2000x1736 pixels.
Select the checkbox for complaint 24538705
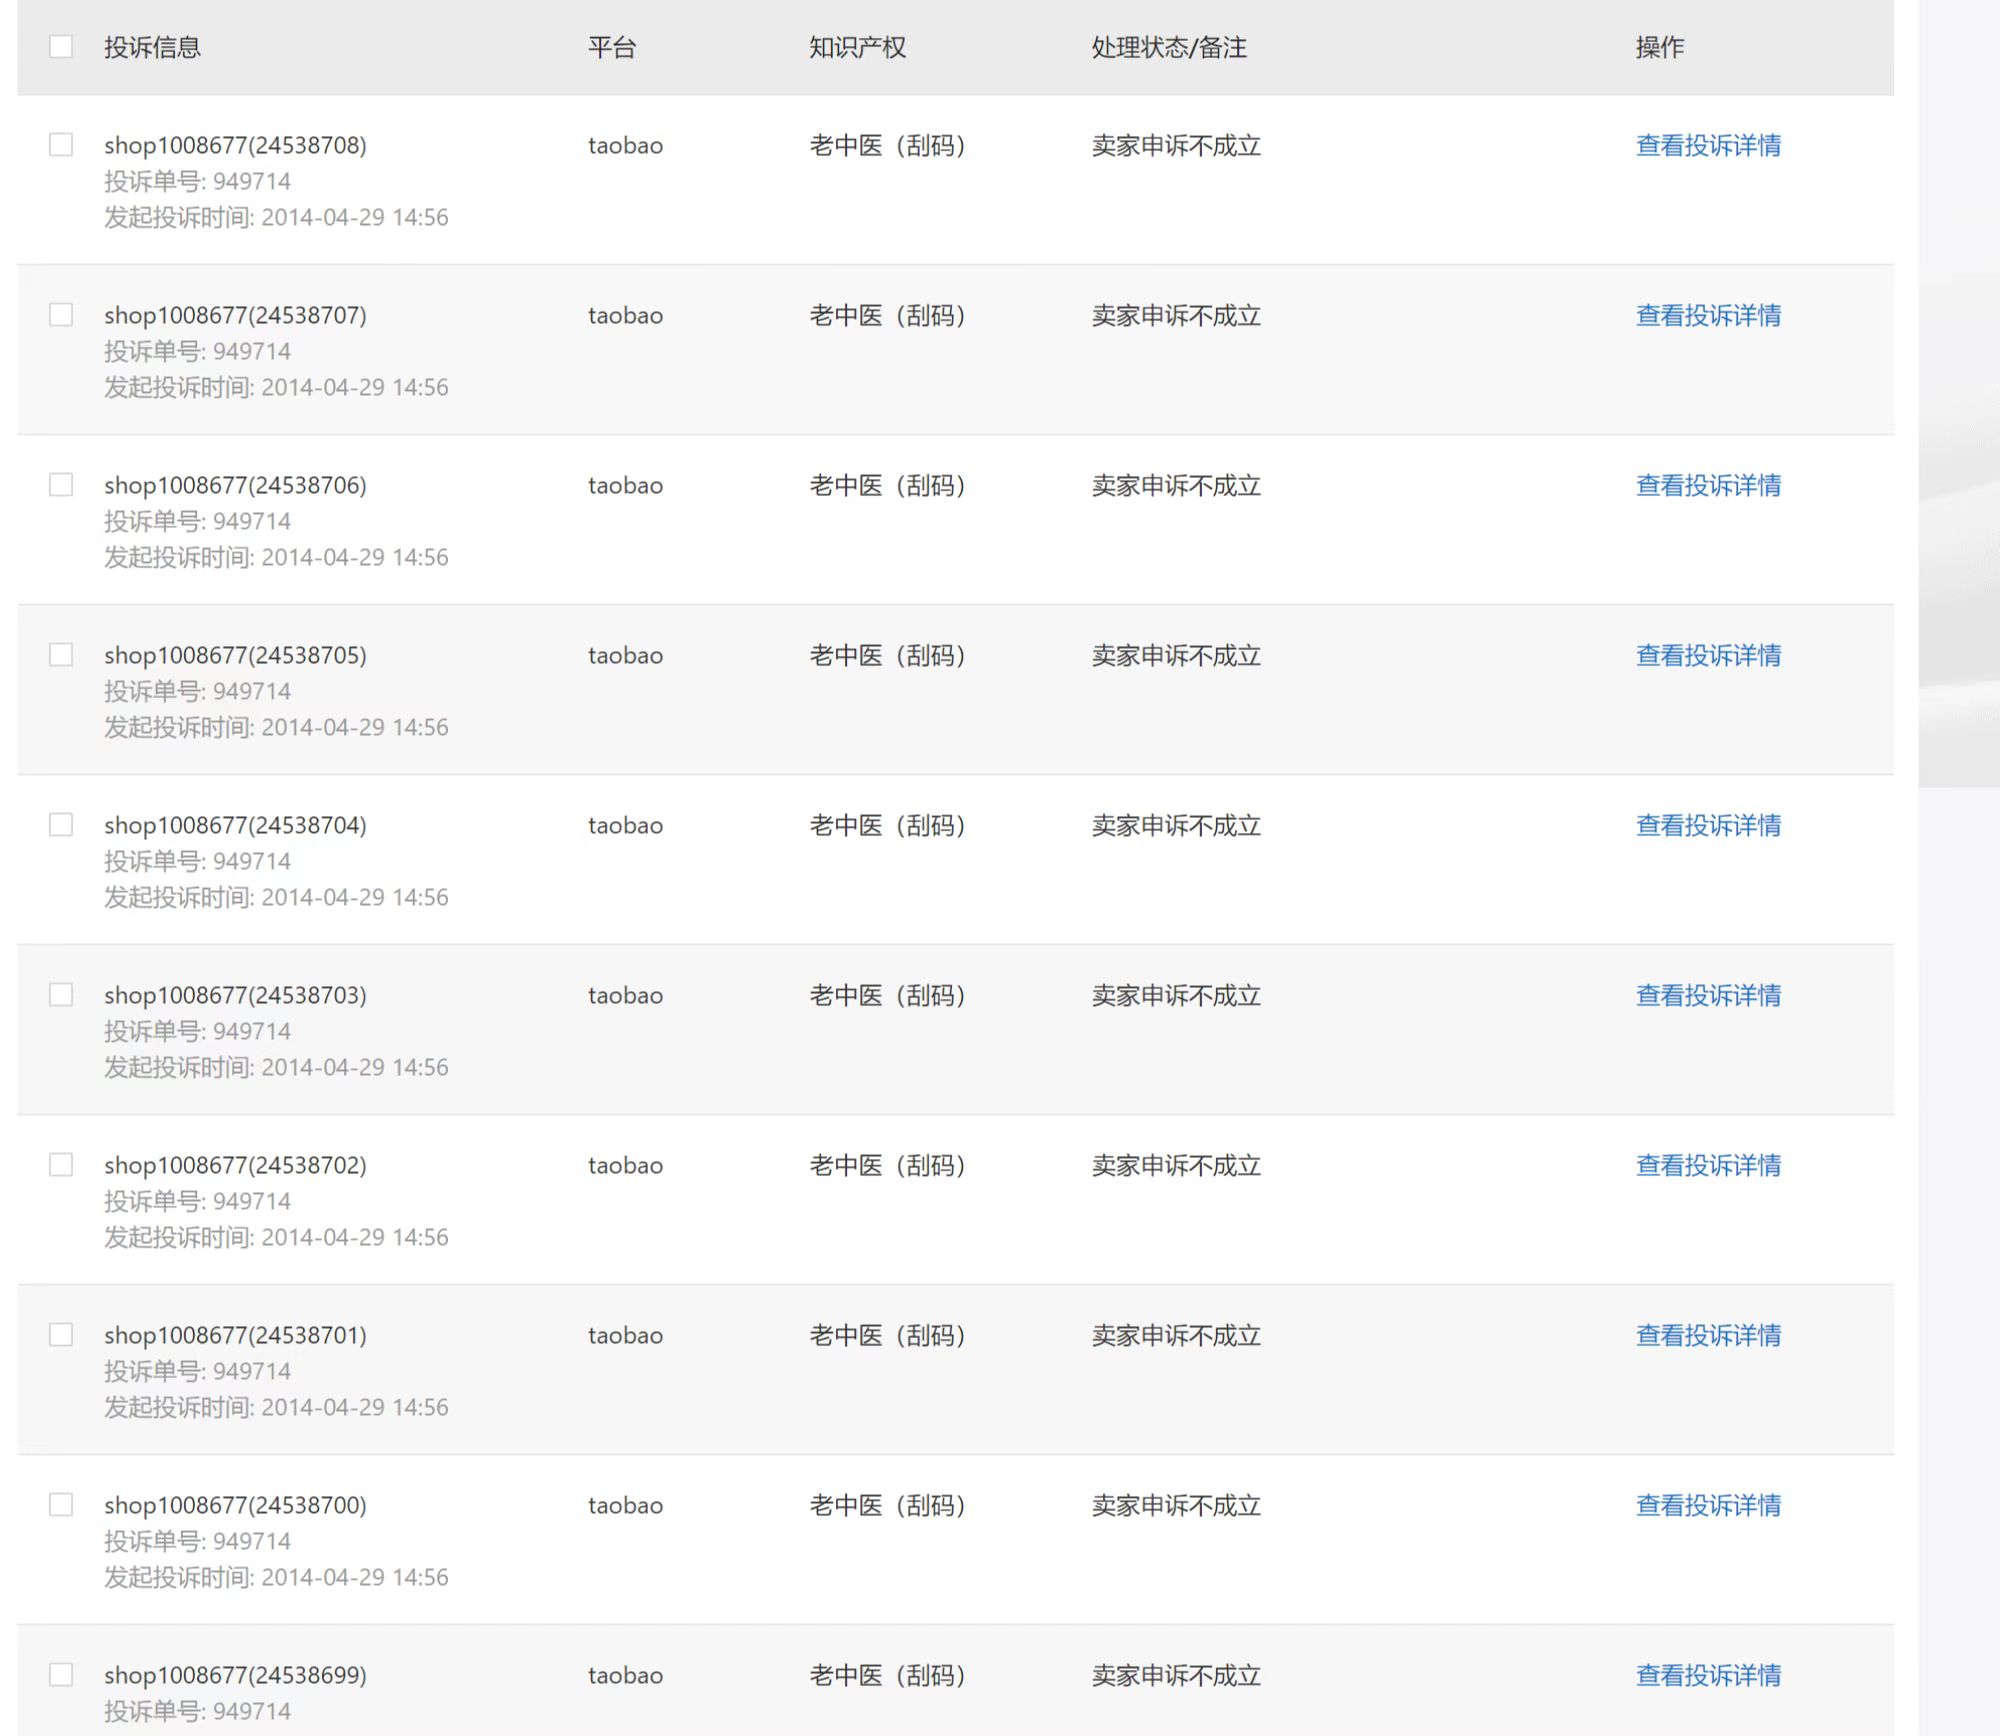pos(61,655)
